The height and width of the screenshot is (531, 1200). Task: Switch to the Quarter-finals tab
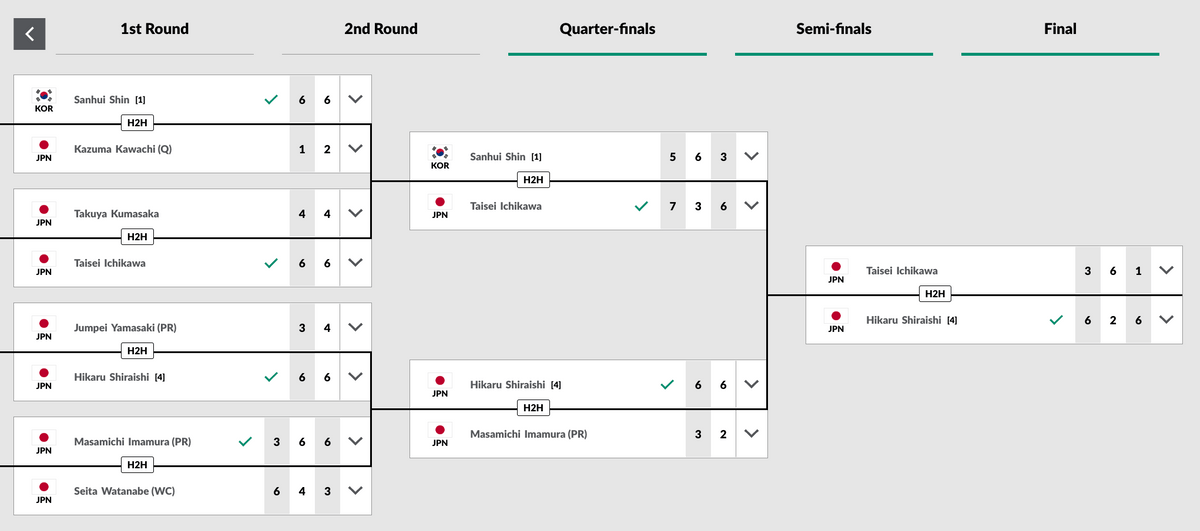(607, 29)
